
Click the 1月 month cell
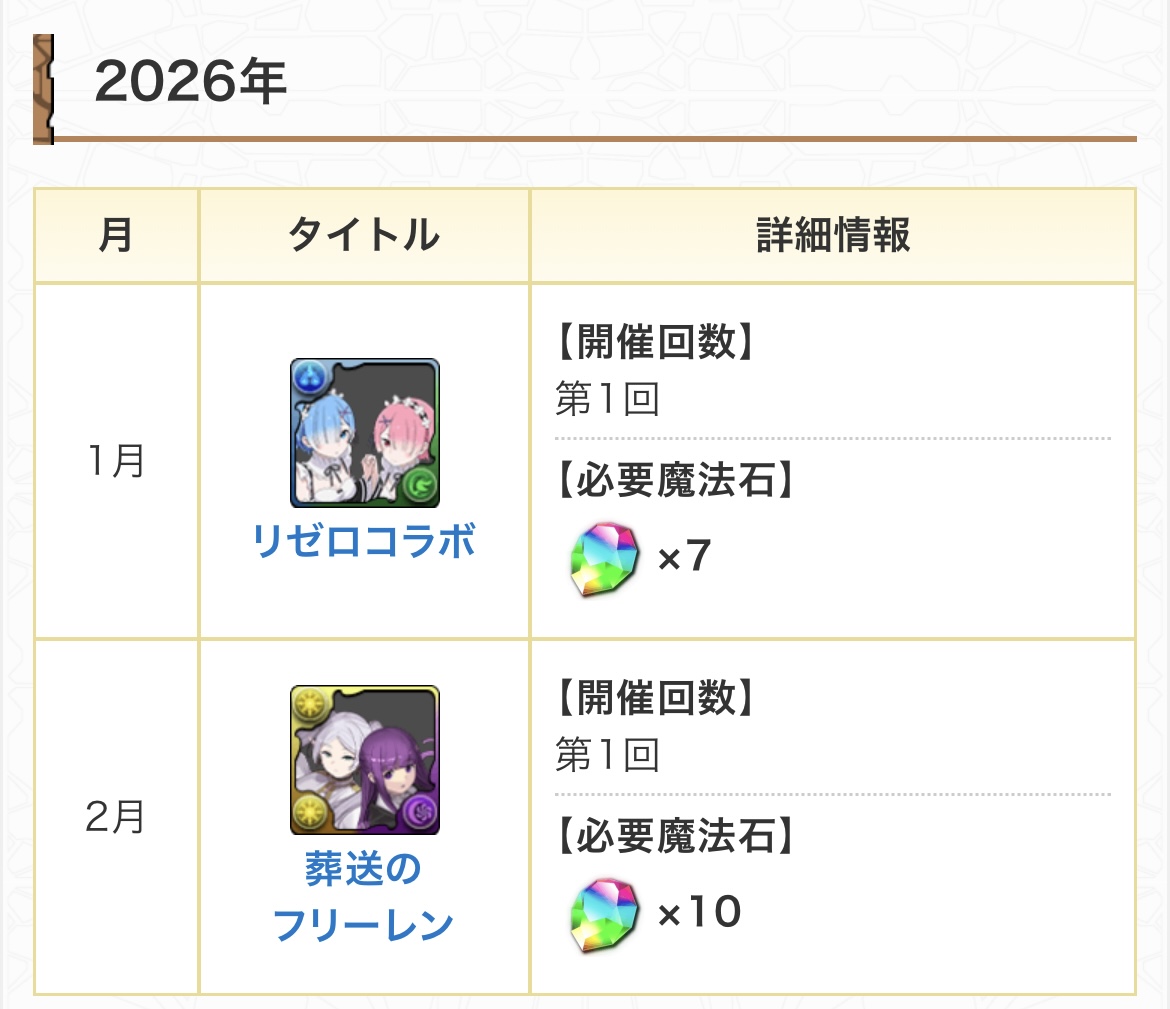click(x=116, y=461)
